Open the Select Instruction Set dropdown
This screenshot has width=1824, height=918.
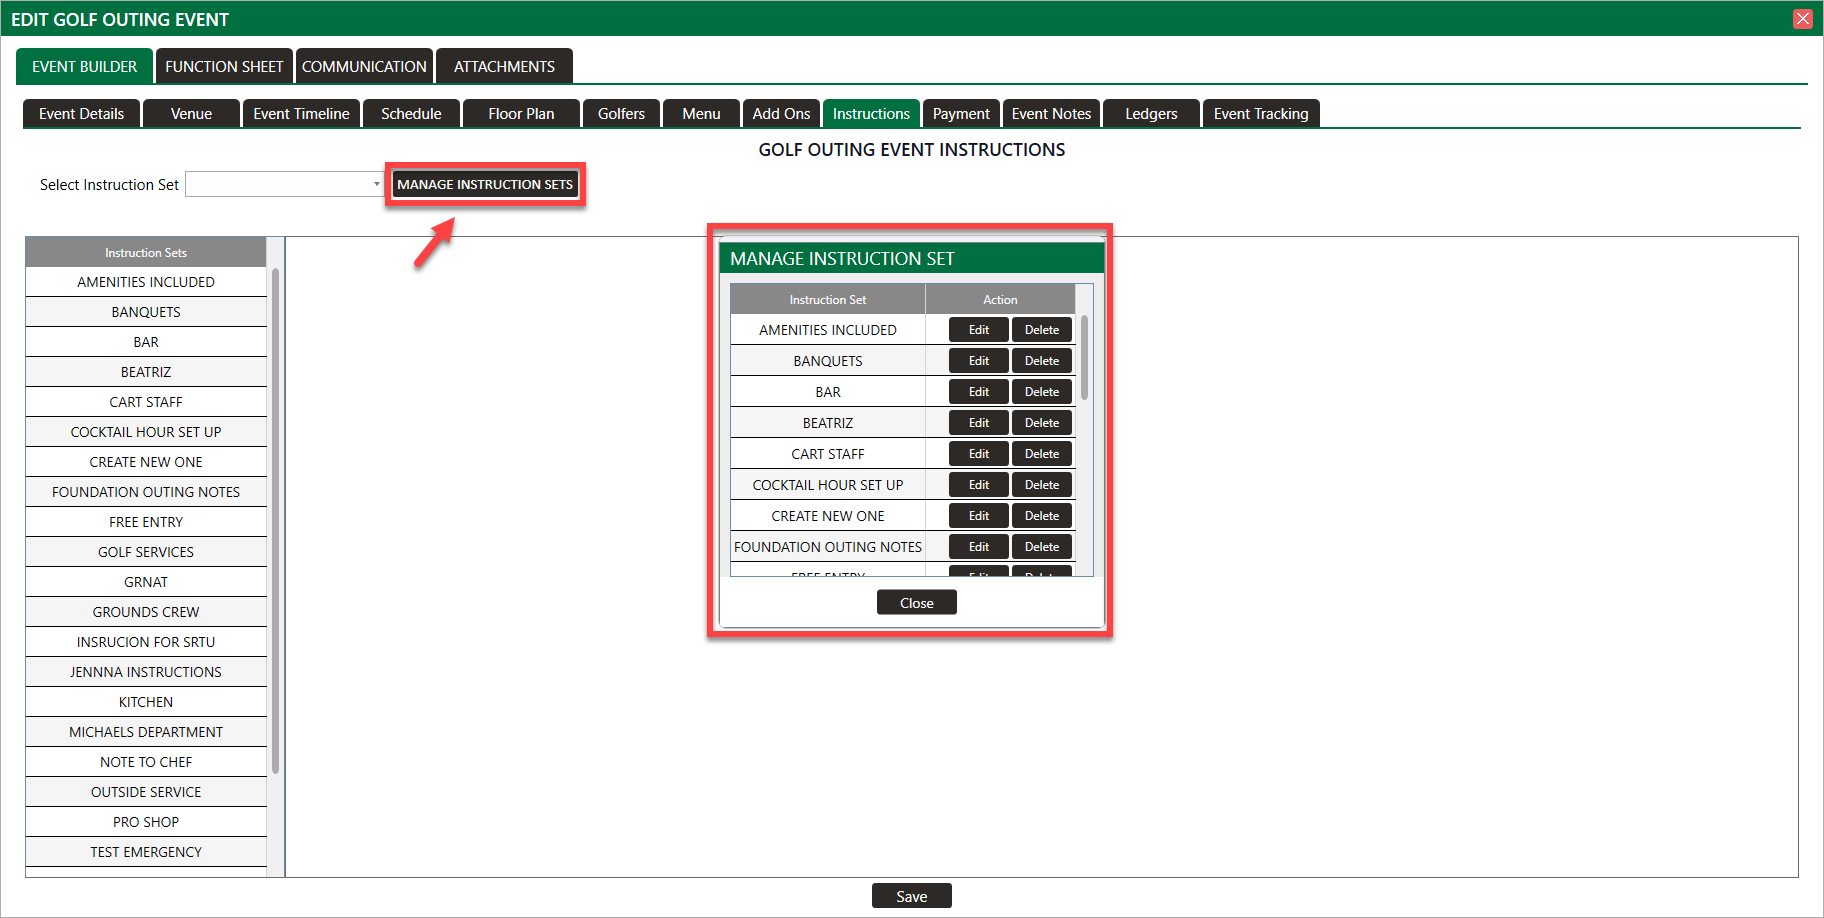285,184
